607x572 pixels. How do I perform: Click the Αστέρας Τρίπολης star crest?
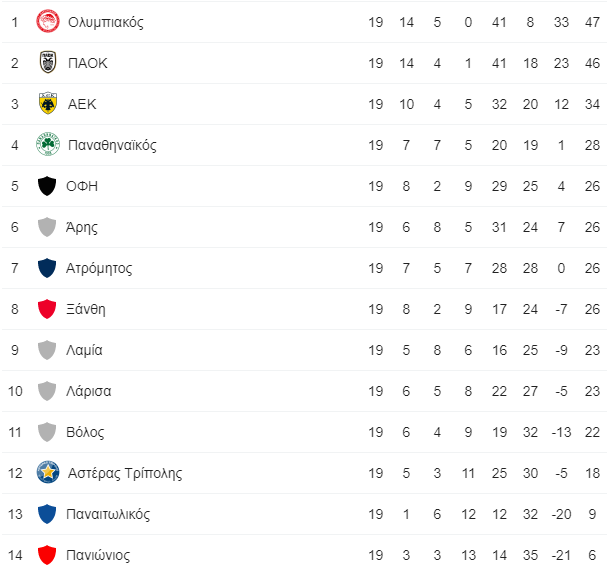(x=48, y=472)
